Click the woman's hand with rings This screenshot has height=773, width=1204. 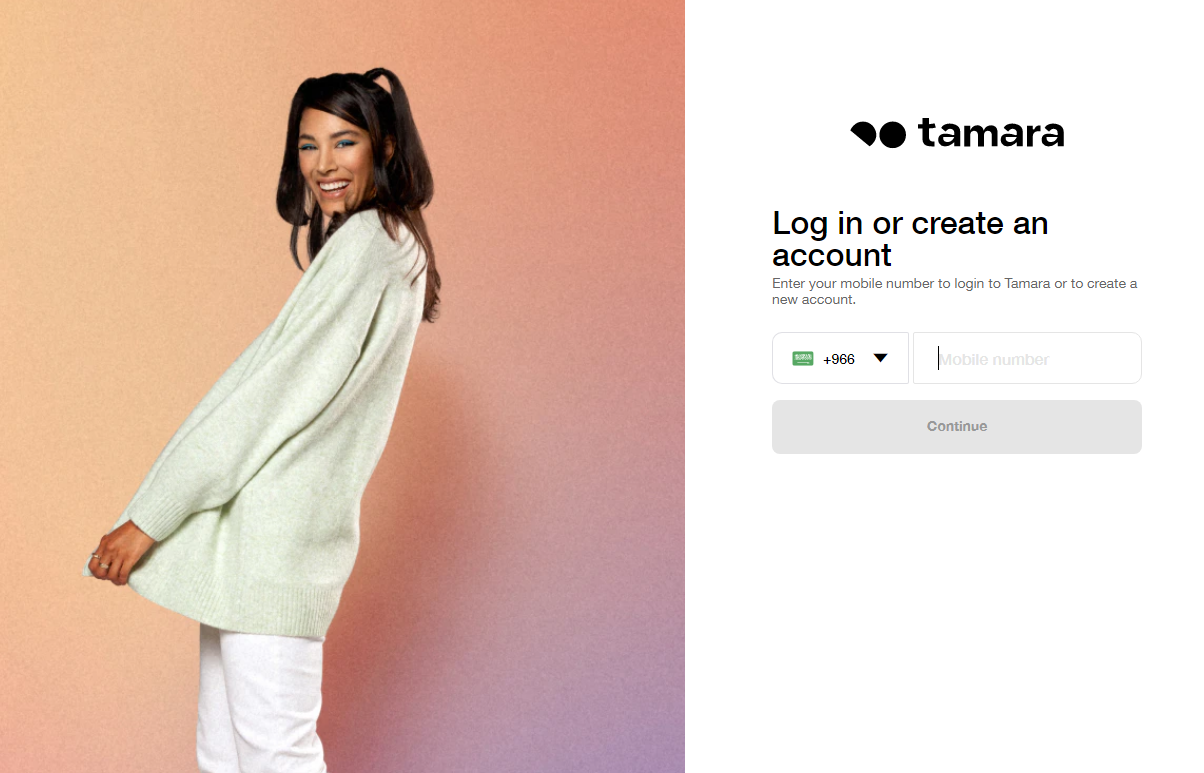tap(108, 558)
